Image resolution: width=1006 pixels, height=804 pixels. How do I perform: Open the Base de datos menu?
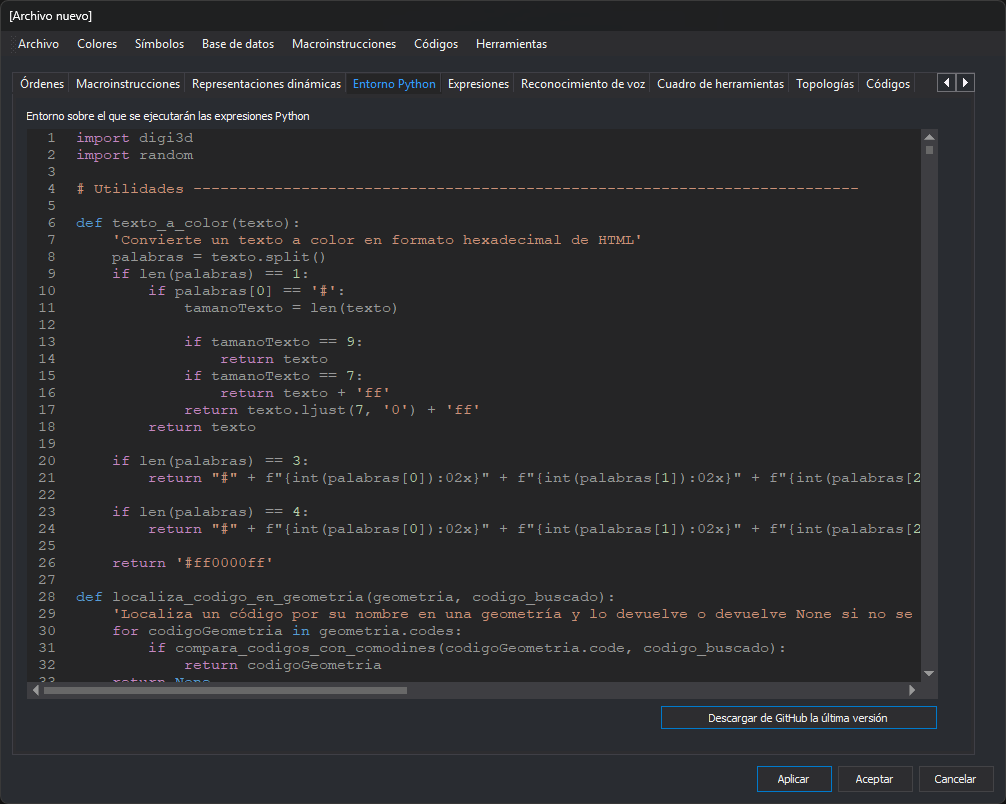[238, 44]
